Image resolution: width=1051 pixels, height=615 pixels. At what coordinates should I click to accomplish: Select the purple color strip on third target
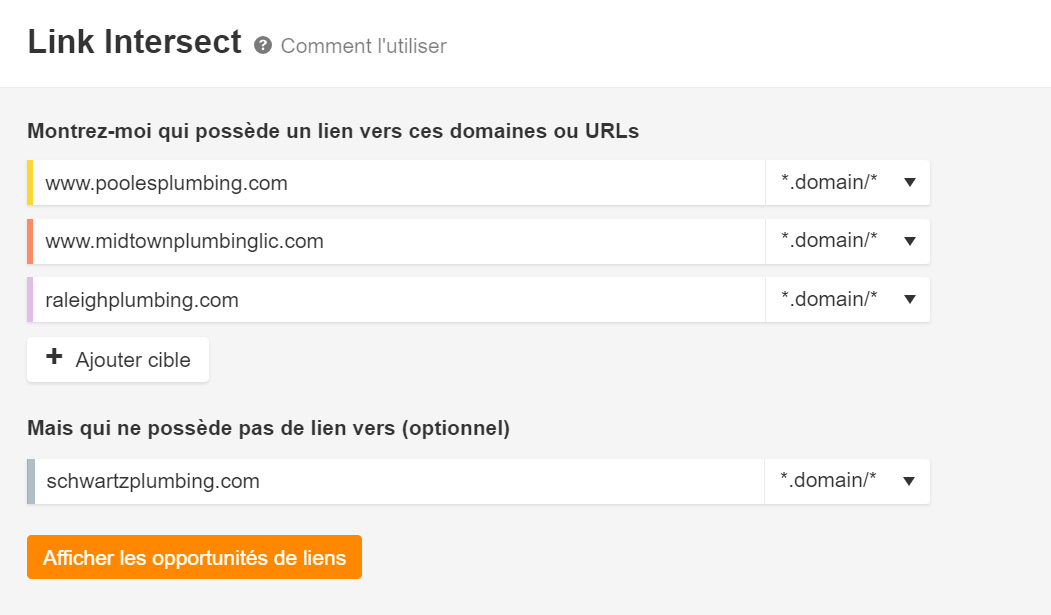coord(30,299)
